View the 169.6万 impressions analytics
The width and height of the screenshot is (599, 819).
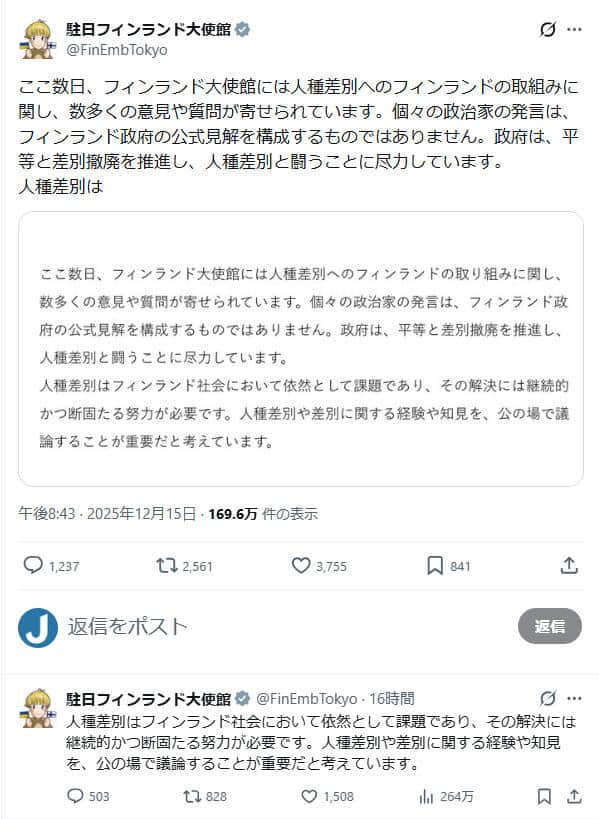point(250,513)
